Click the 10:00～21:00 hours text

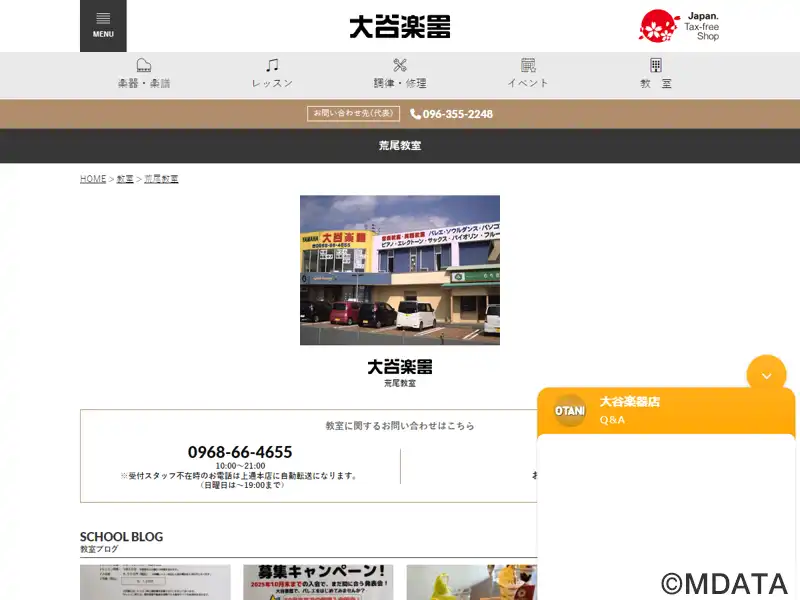coord(240,466)
